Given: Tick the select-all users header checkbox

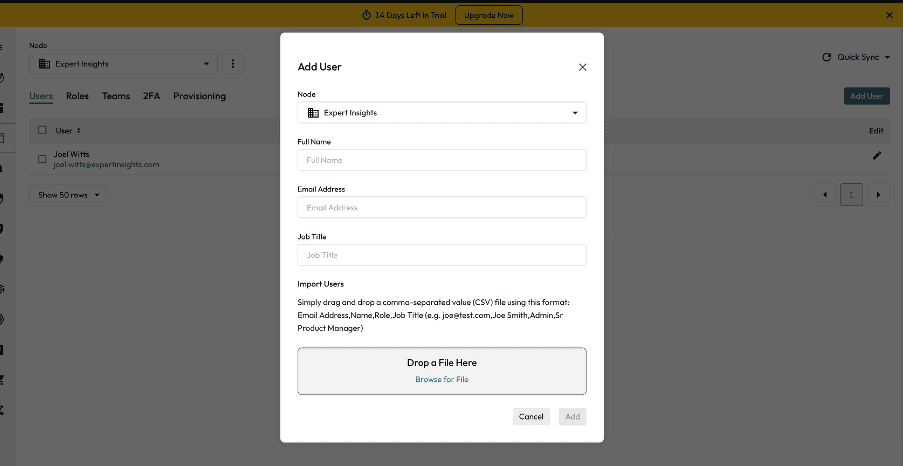Looking at the screenshot, I should point(42,130).
